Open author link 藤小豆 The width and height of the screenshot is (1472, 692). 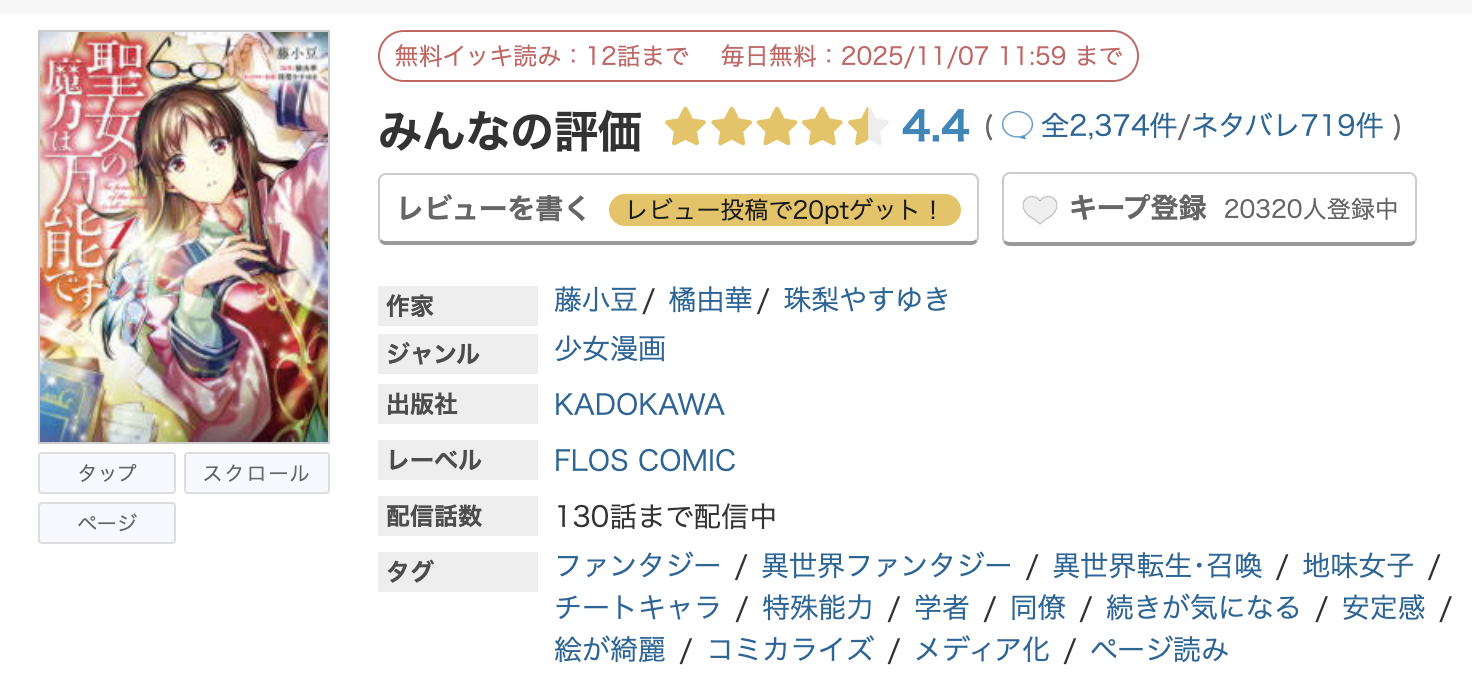pos(596,299)
